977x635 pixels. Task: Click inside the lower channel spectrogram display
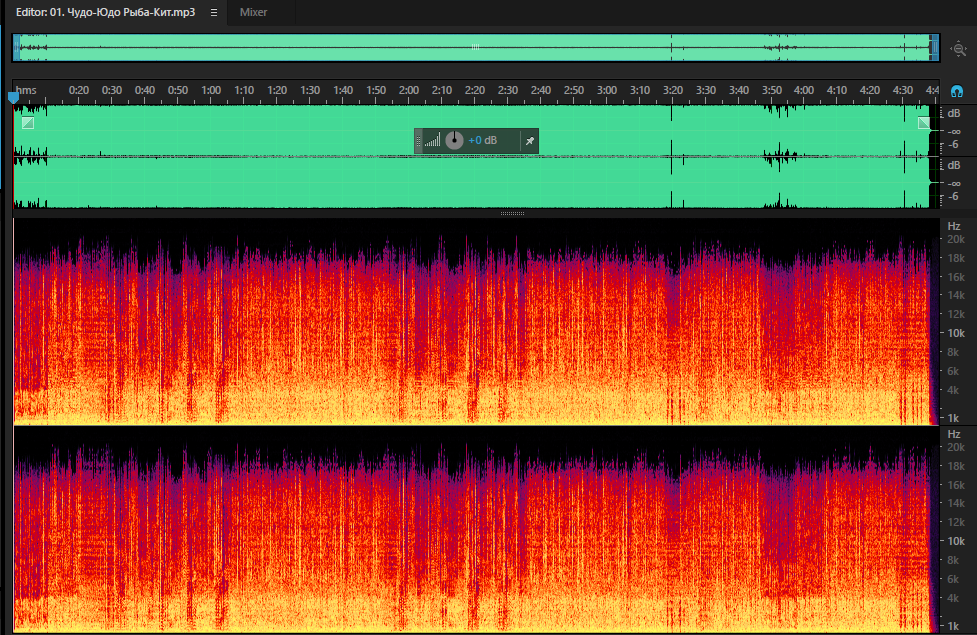476,530
